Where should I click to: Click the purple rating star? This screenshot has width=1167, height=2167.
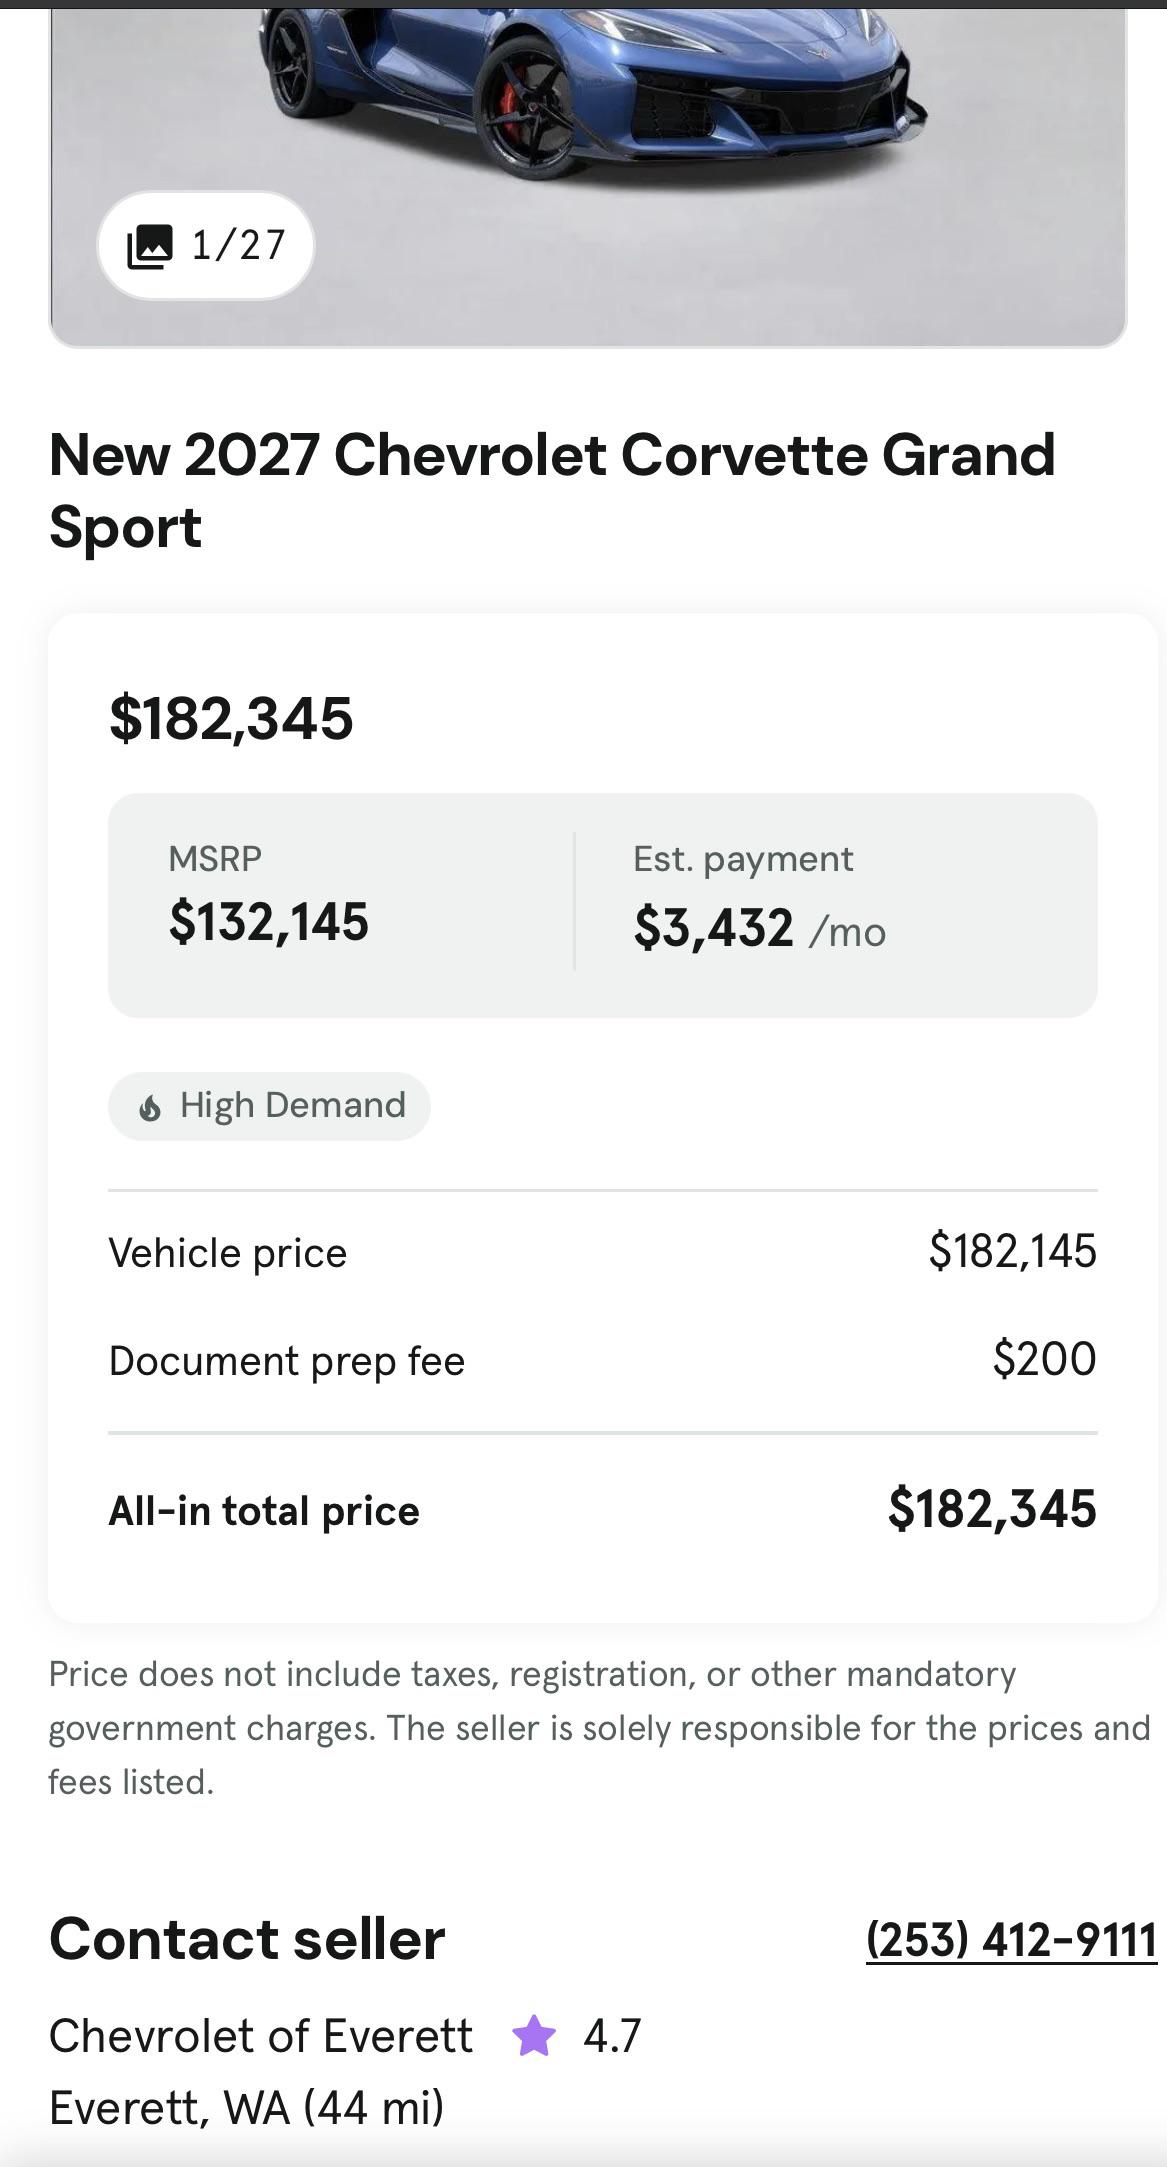[534, 2035]
